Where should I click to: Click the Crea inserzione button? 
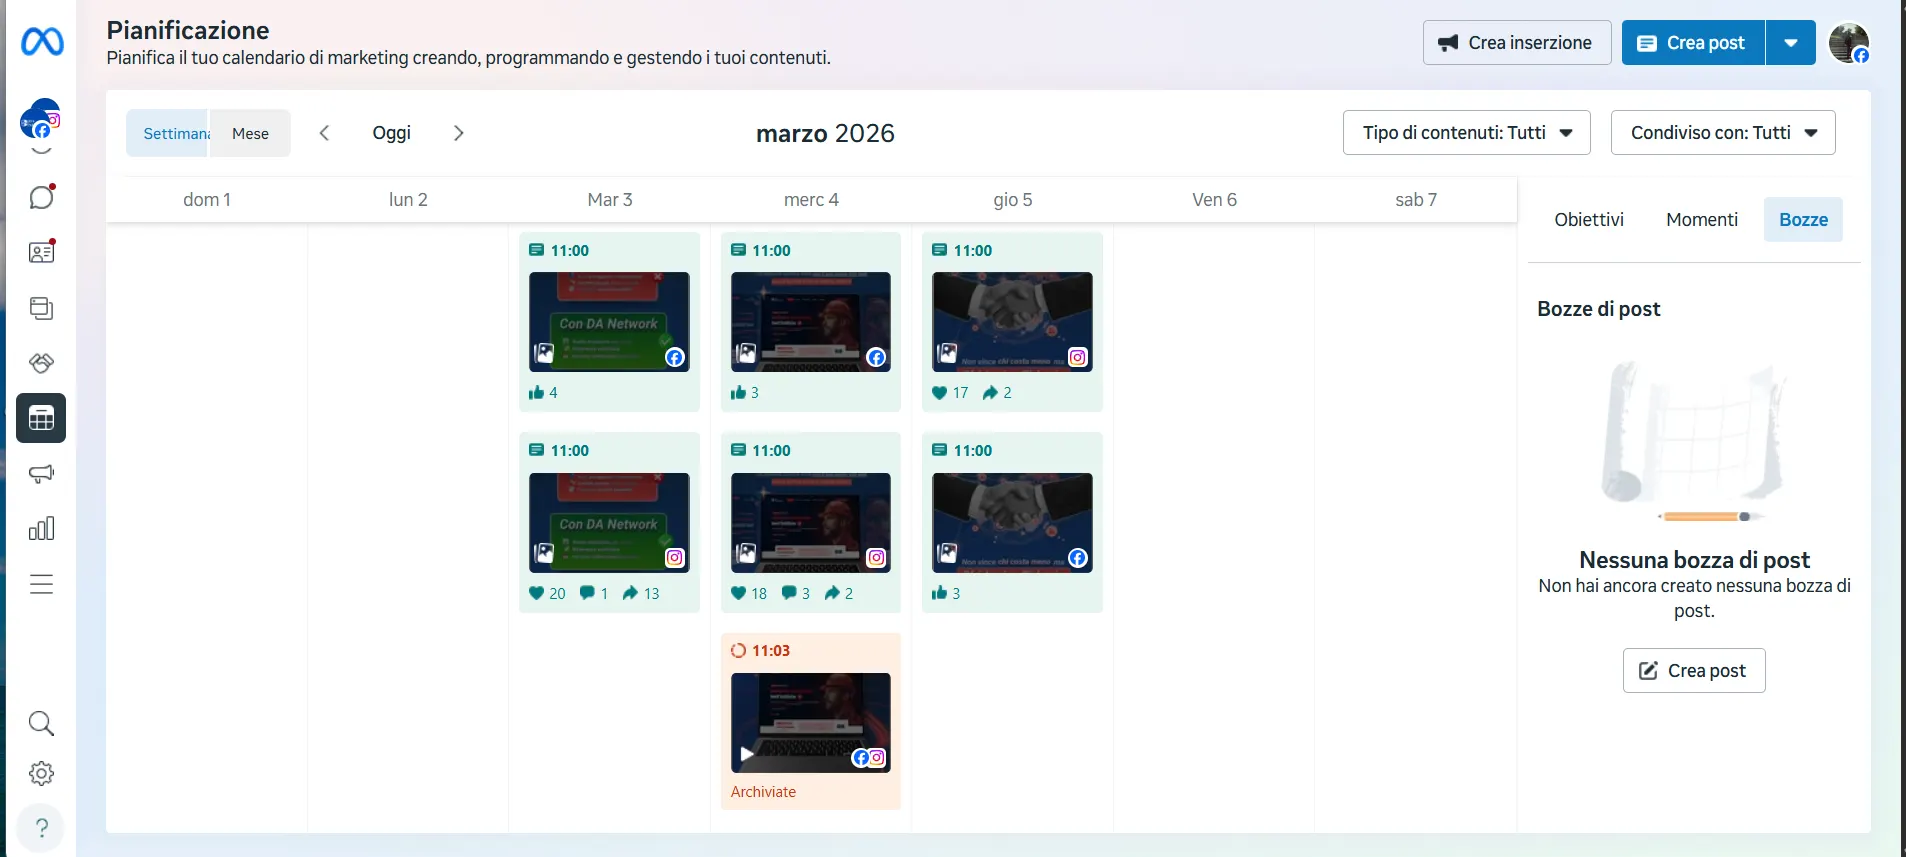[x=1516, y=43]
